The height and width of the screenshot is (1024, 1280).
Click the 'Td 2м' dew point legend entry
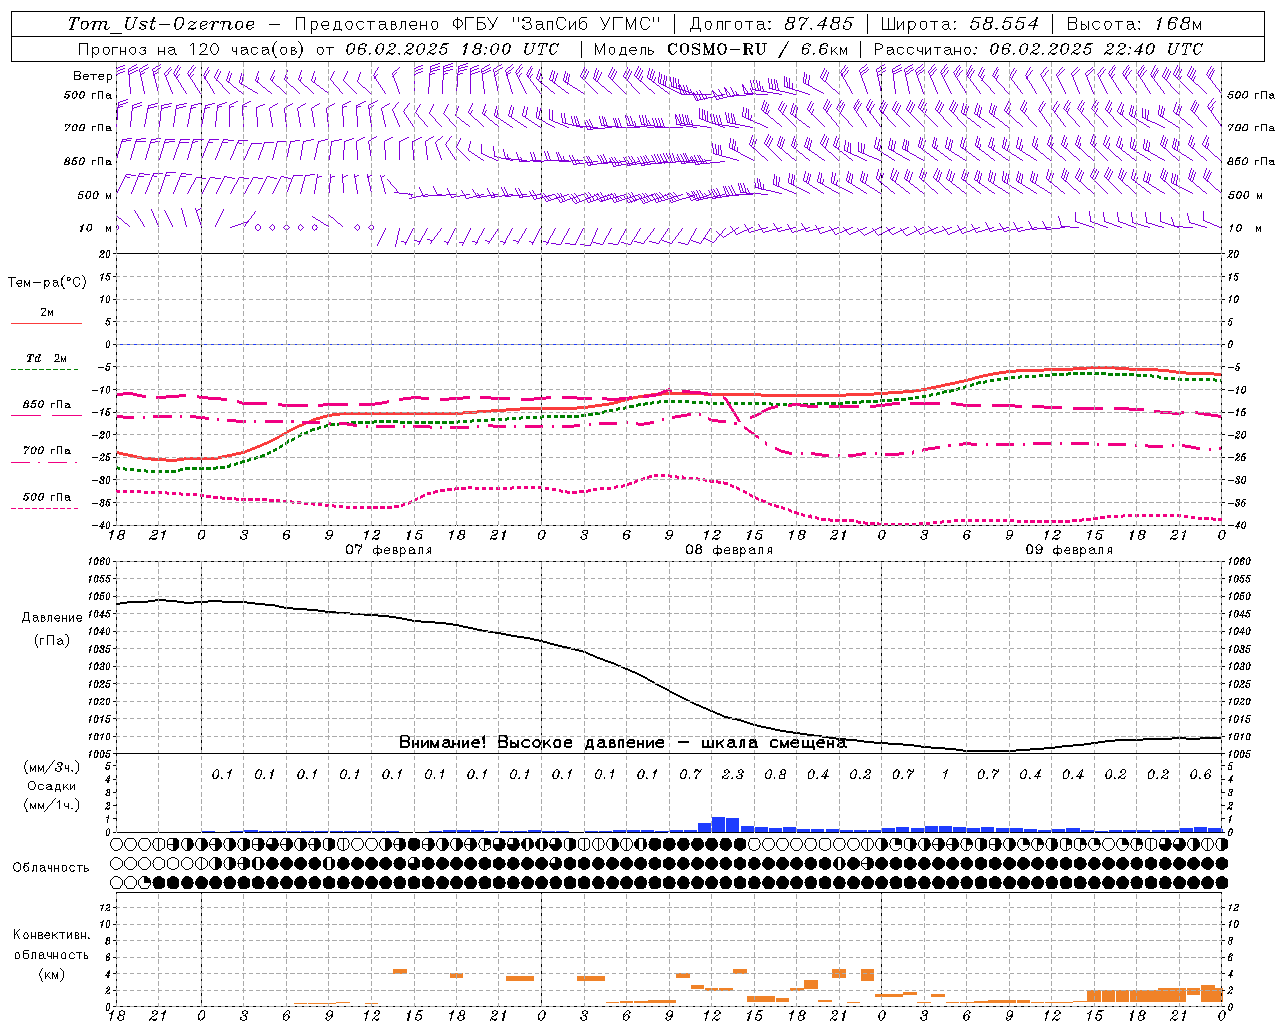(x=46, y=358)
